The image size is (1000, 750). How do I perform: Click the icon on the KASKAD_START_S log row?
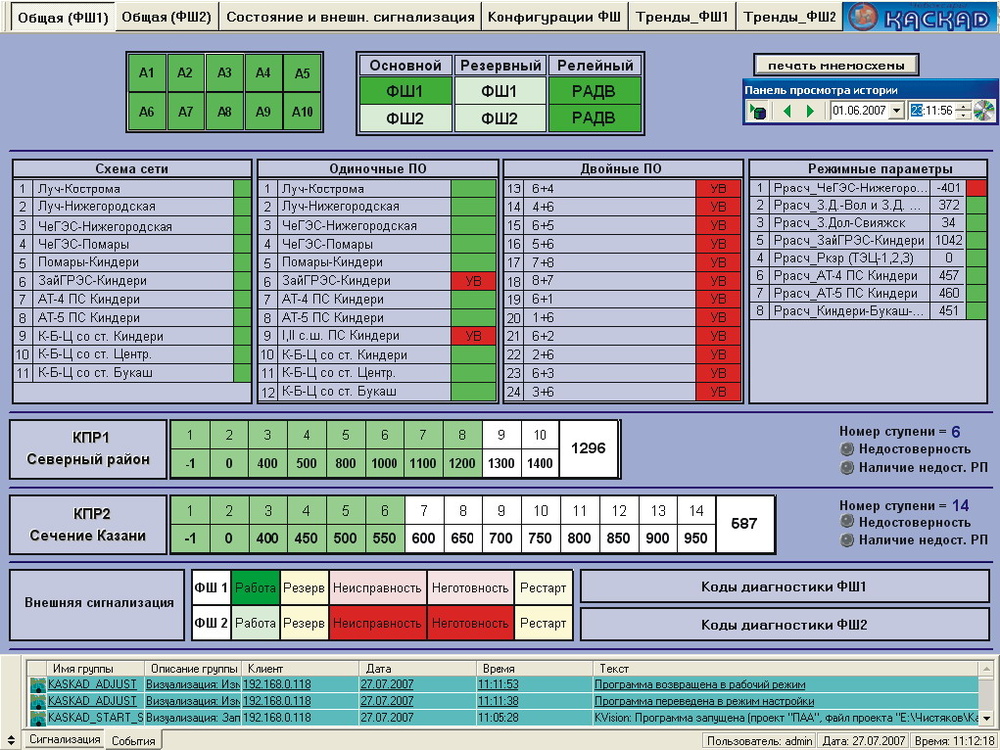point(38,717)
